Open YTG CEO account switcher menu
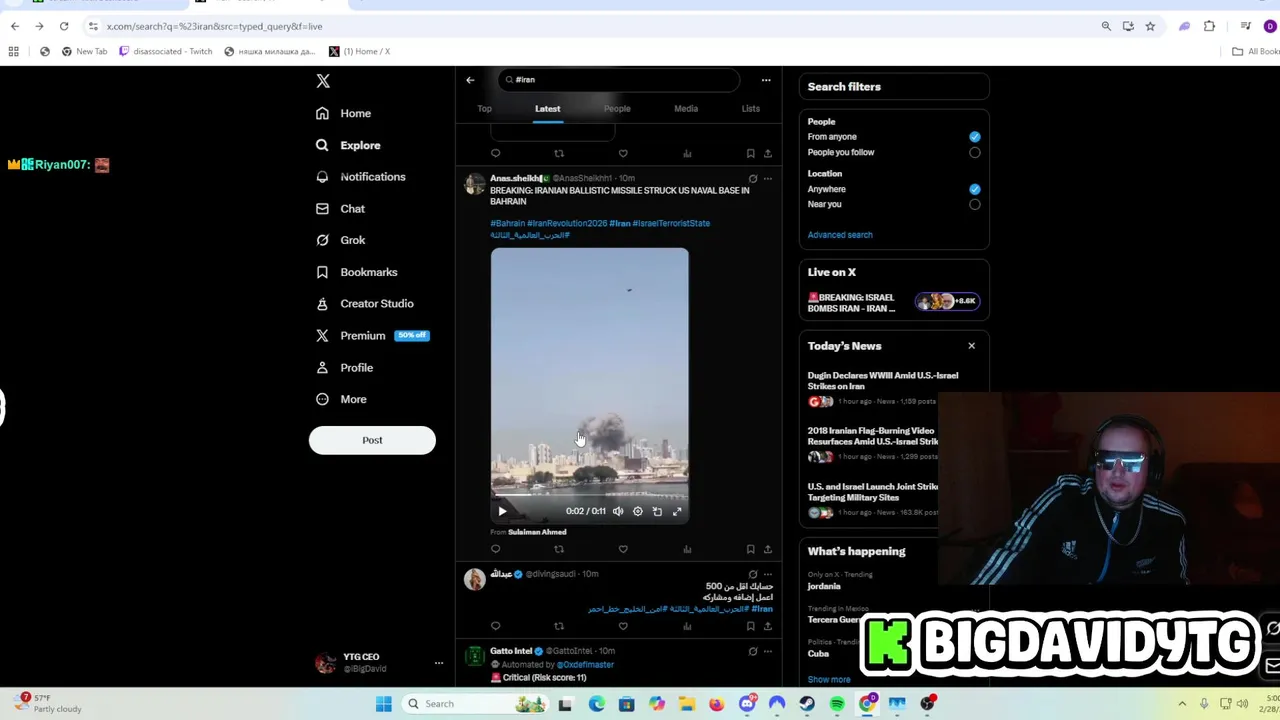Screen dimensions: 1280x720 click(x=438, y=663)
